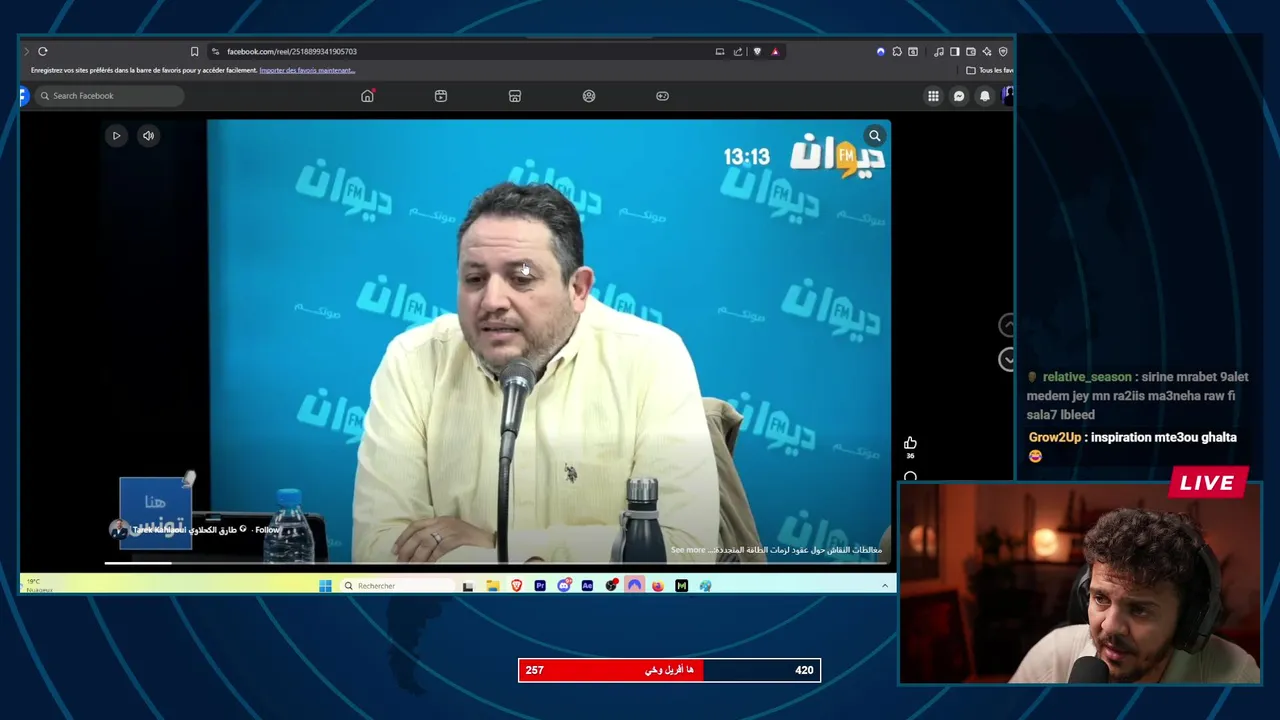Open File Explorer from taskbar
Screen dimensions: 1280x720
tap(493, 586)
